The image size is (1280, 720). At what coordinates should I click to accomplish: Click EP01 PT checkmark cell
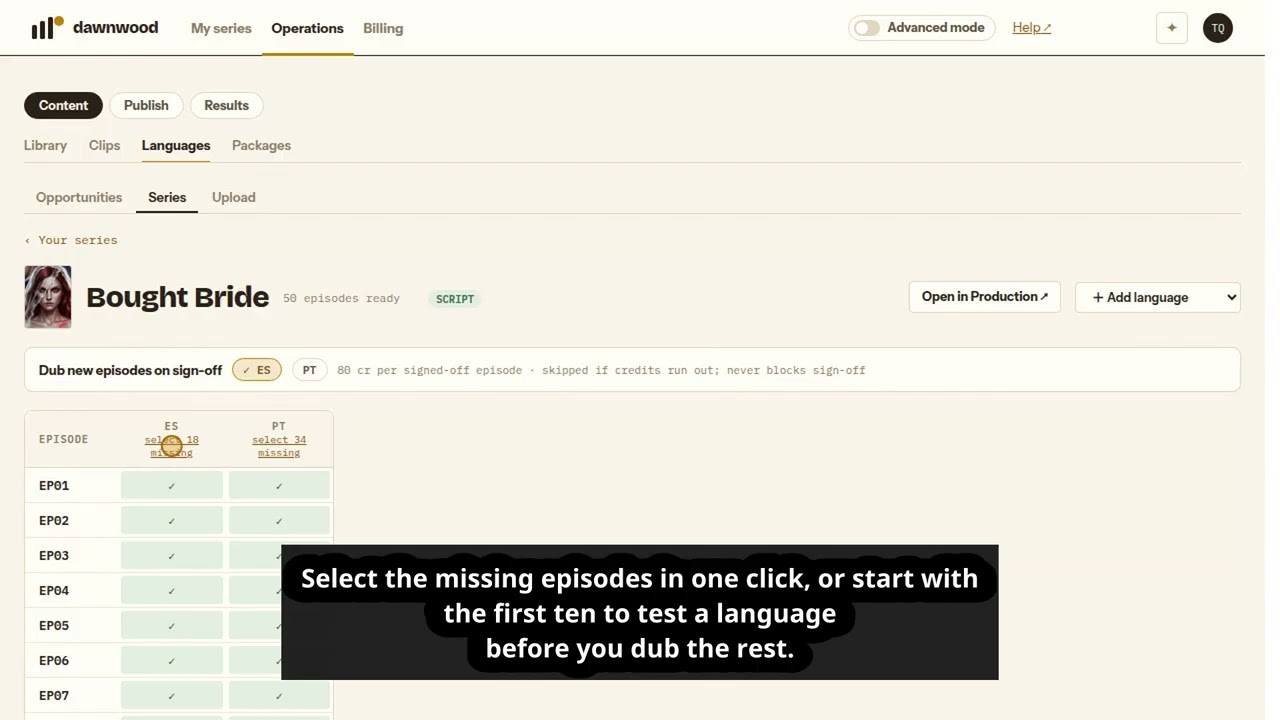[279, 486]
